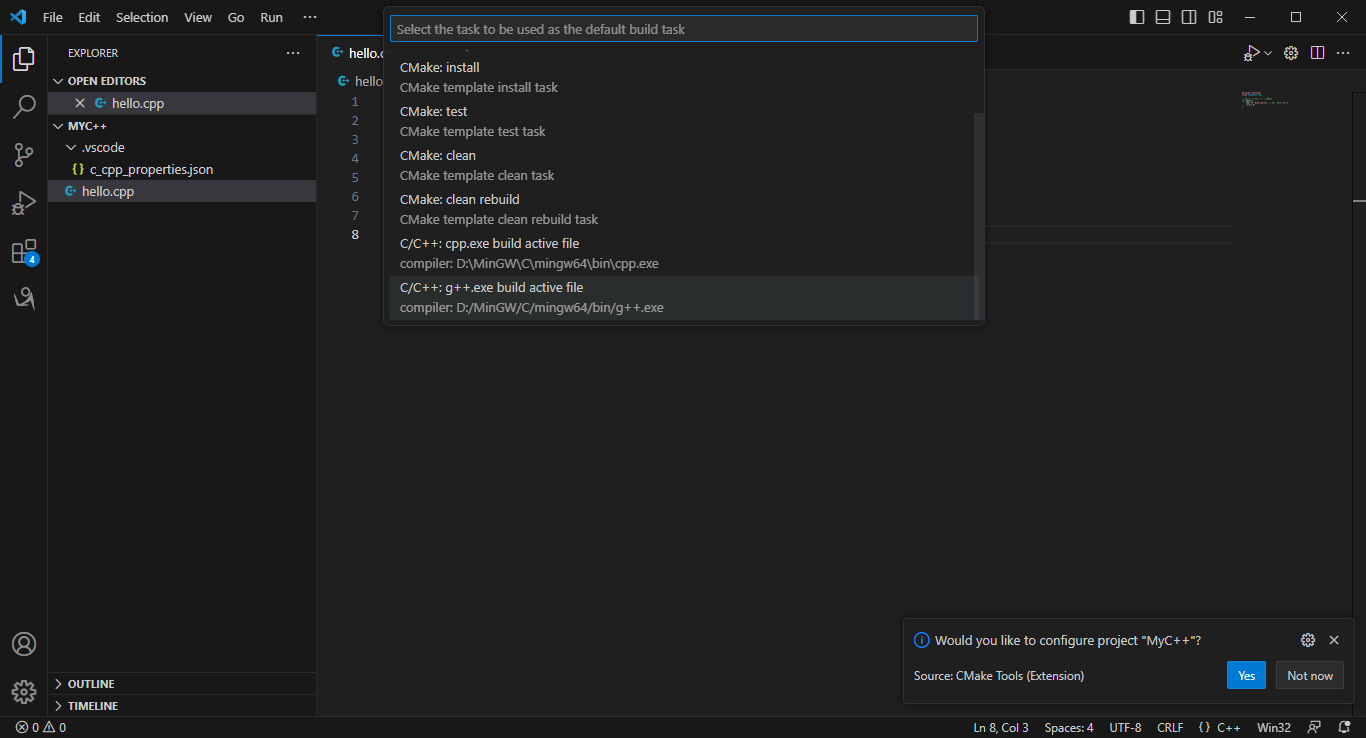
Task: Select hello.cpp under Open Editors
Action: [182, 103]
